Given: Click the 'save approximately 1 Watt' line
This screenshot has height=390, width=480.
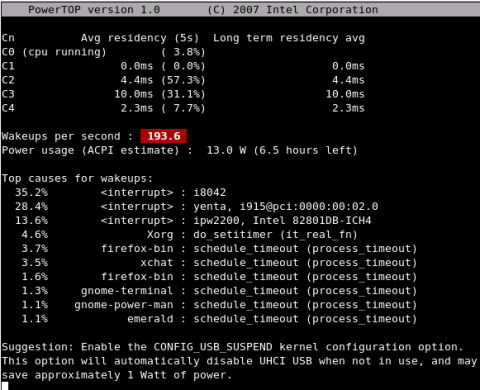Looking at the screenshot, I should click(x=117, y=375).
